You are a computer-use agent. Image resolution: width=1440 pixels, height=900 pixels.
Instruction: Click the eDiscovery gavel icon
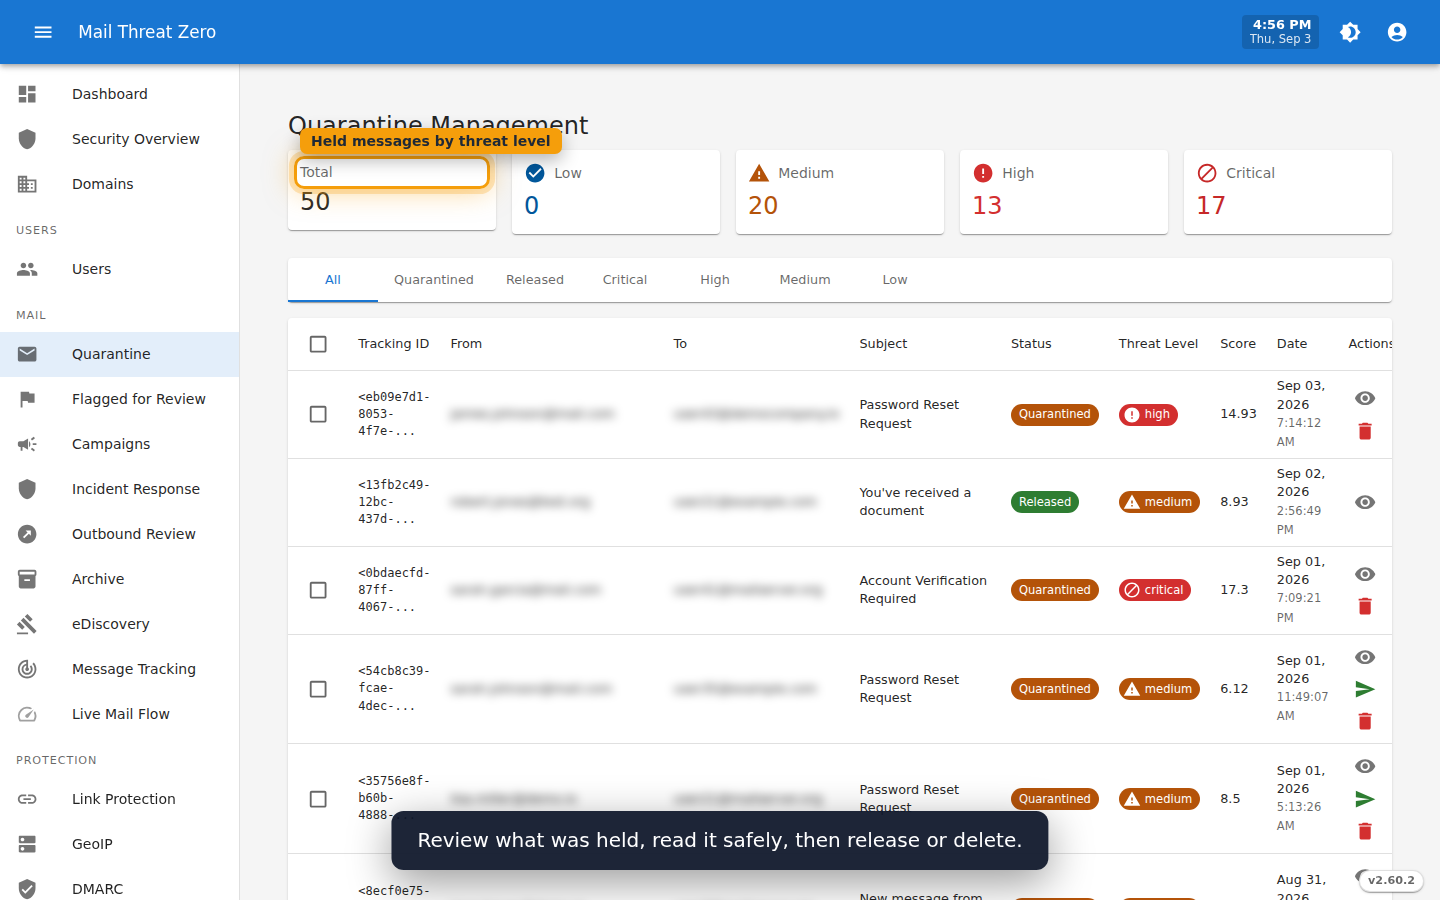point(27,624)
